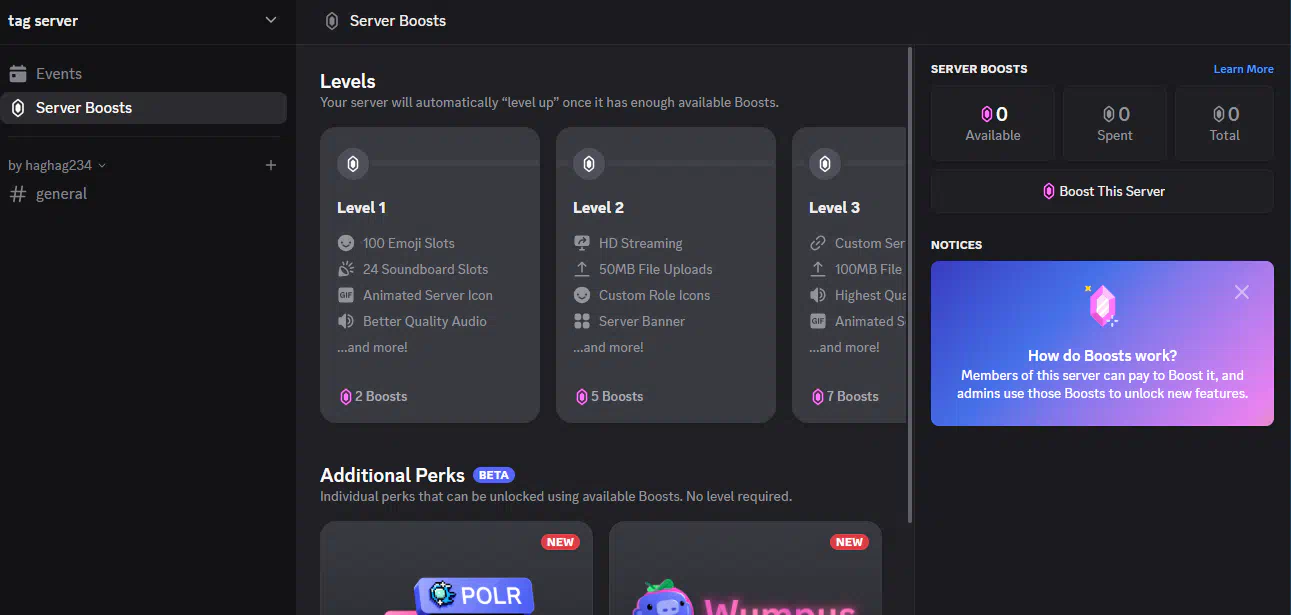This screenshot has height=615, width=1291.
Task: Click the 100 Emoji Slots smiley icon
Action: pos(346,243)
